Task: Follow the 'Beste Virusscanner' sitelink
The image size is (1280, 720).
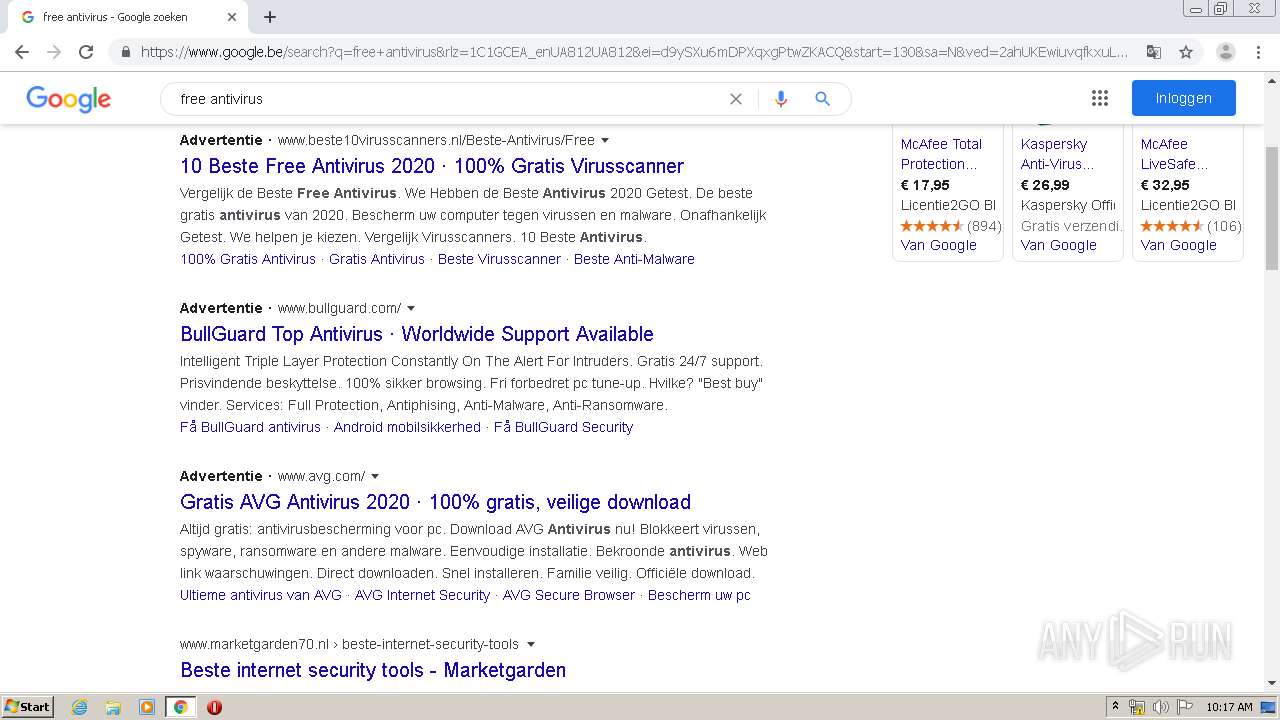Action: [x=499, y=259]
